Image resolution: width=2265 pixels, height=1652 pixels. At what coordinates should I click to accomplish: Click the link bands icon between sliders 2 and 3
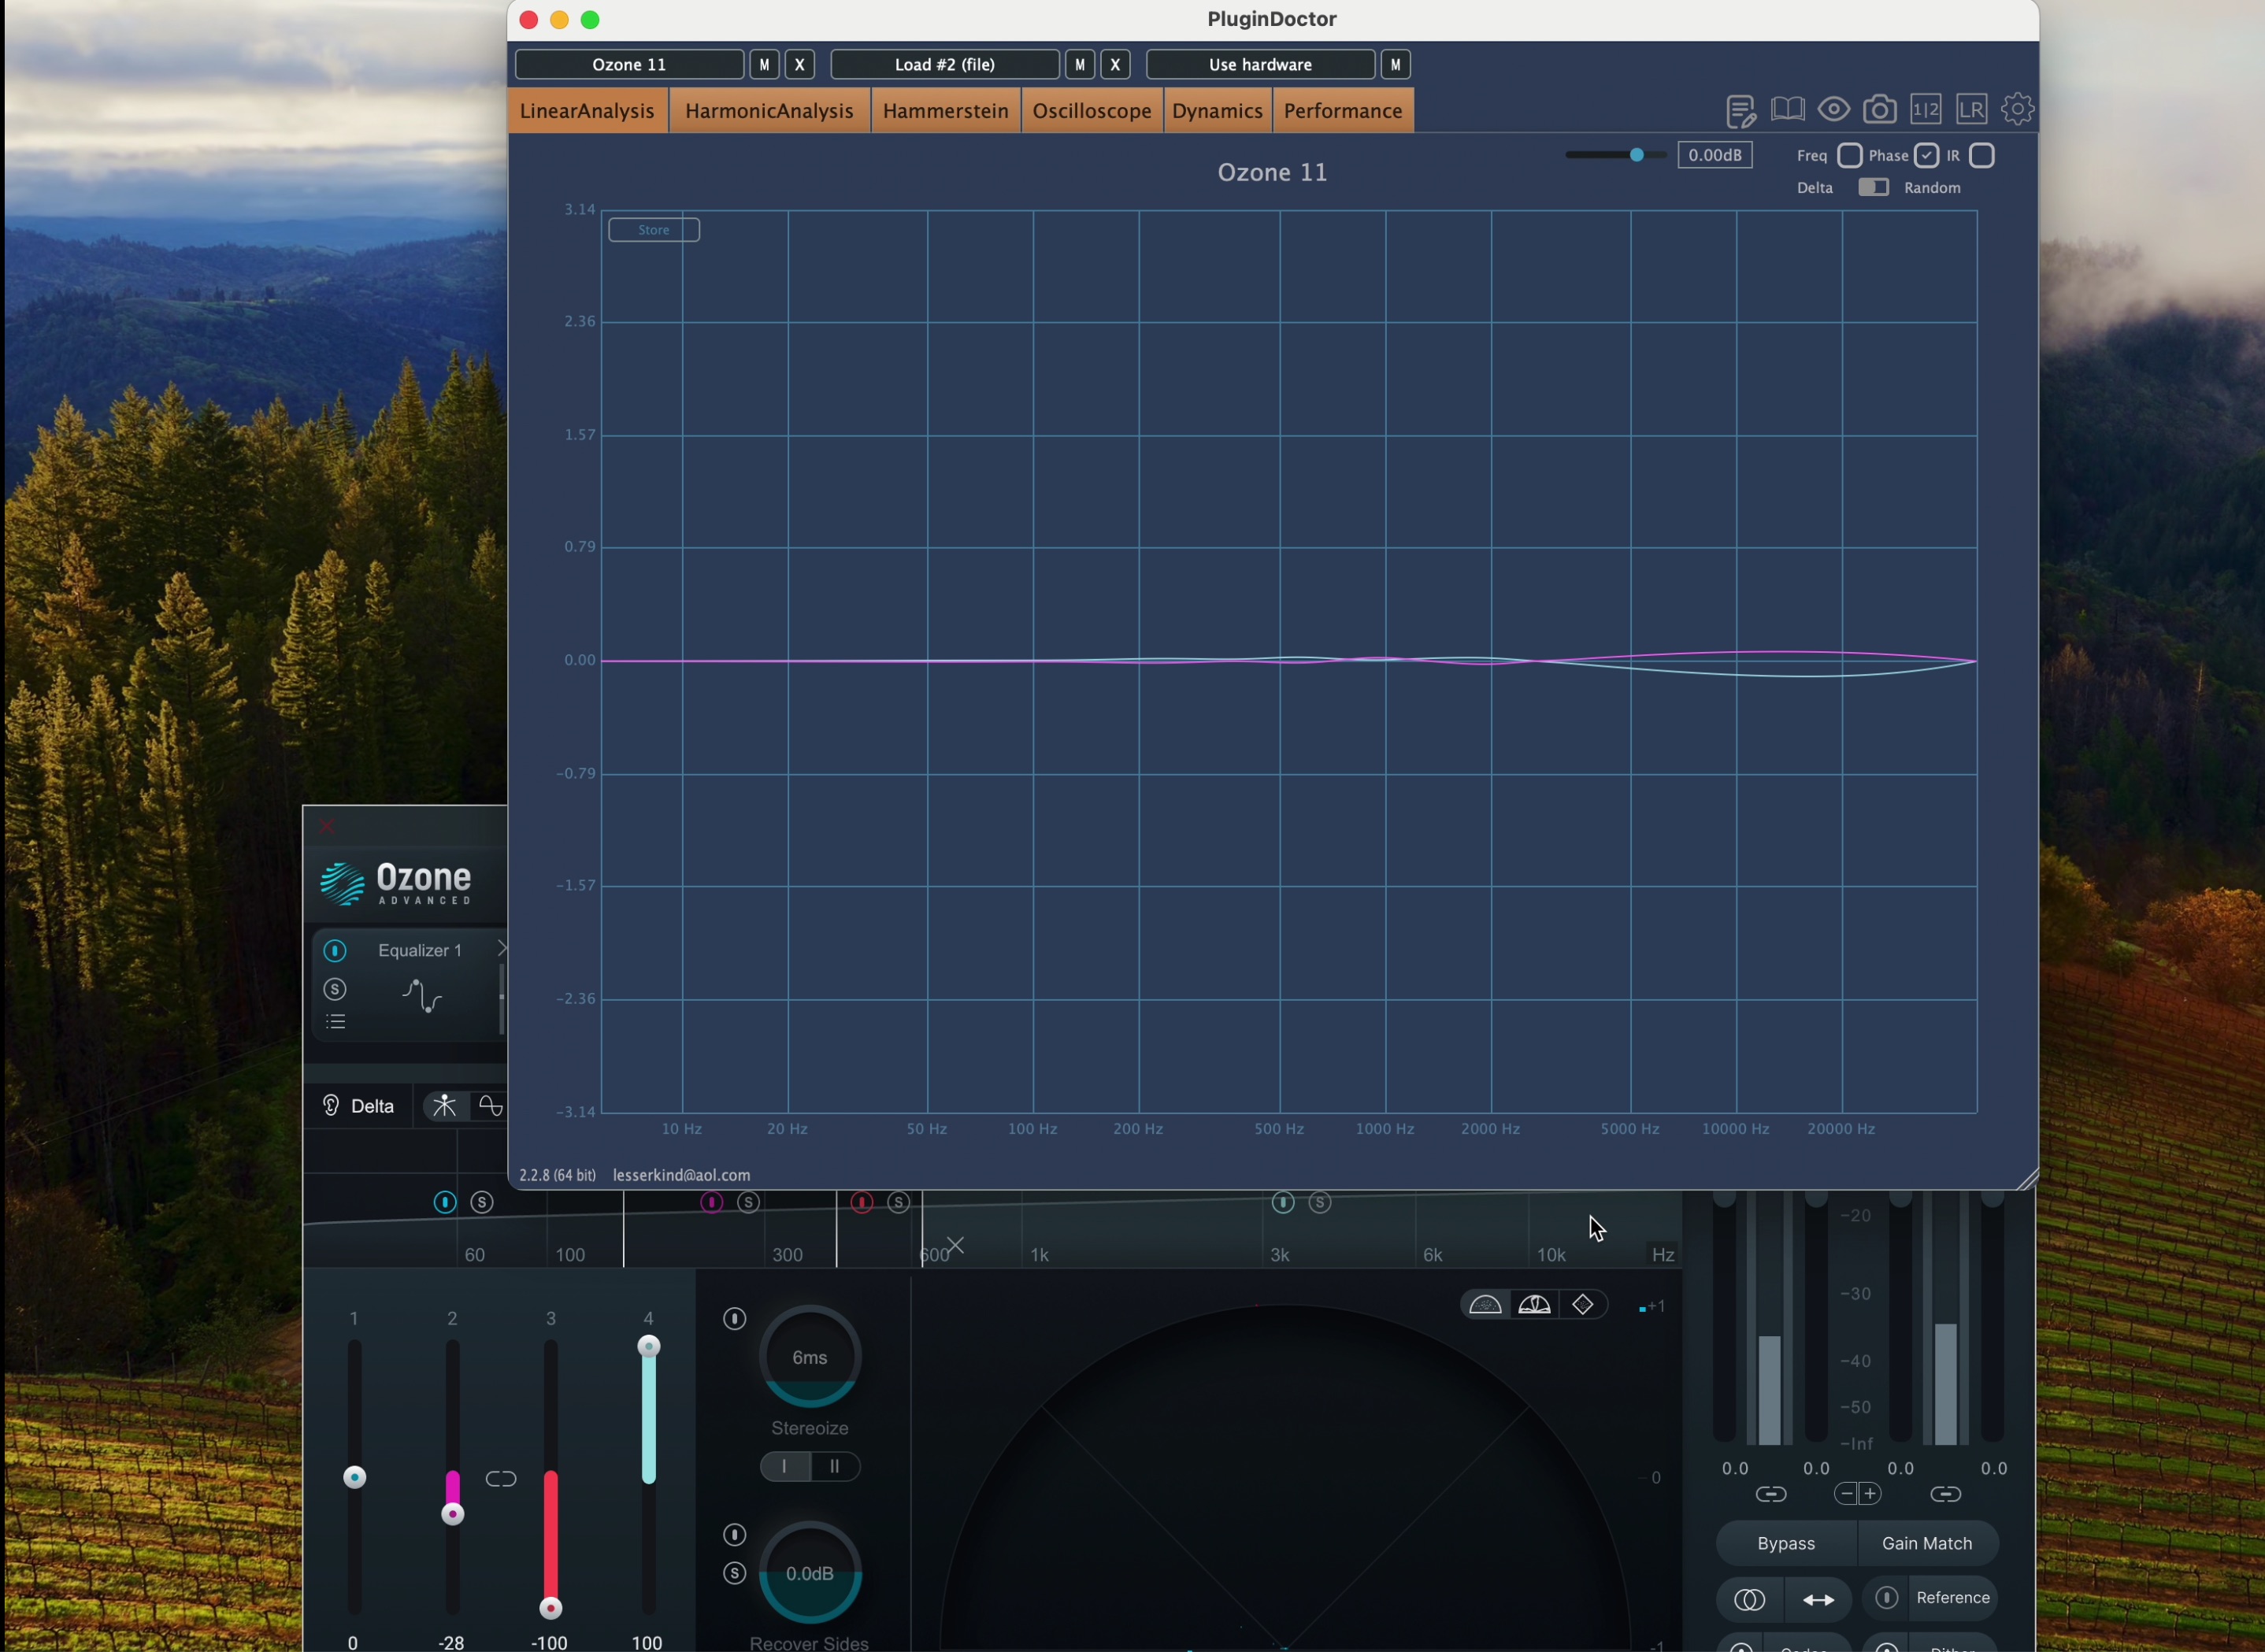point(501,1479)
